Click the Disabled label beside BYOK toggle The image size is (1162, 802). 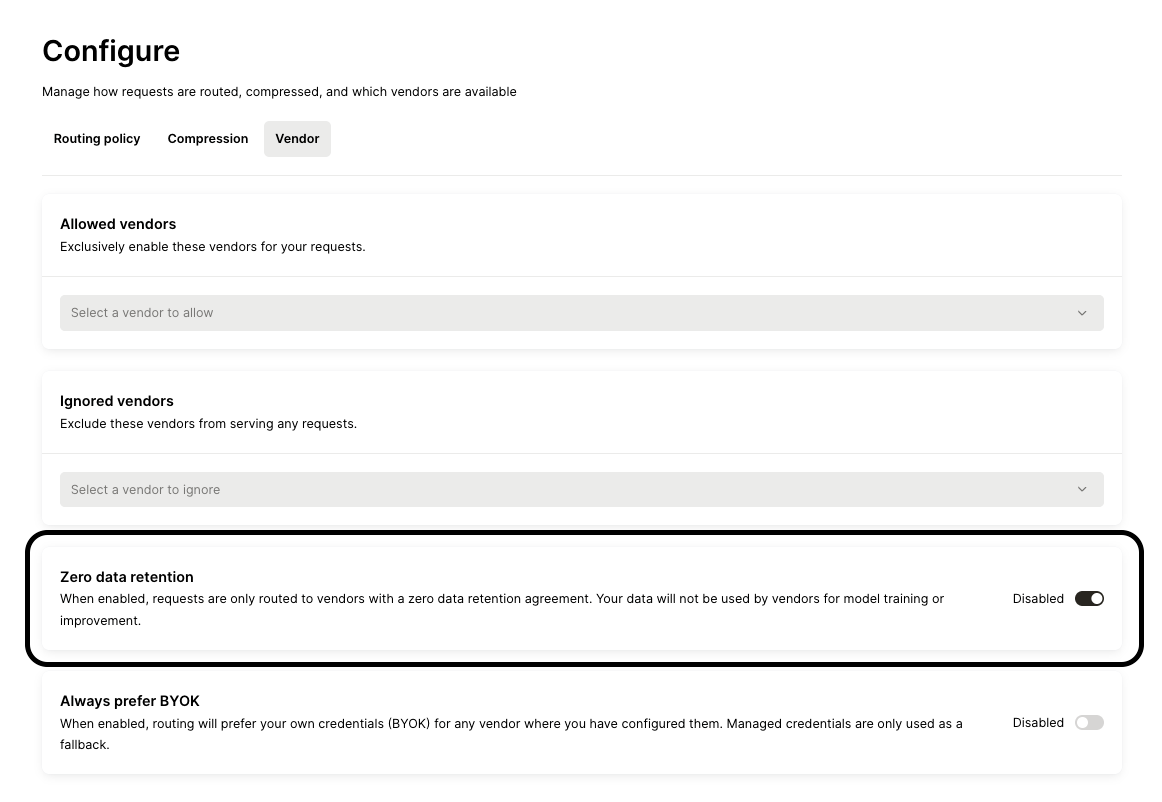[1038, 722]
